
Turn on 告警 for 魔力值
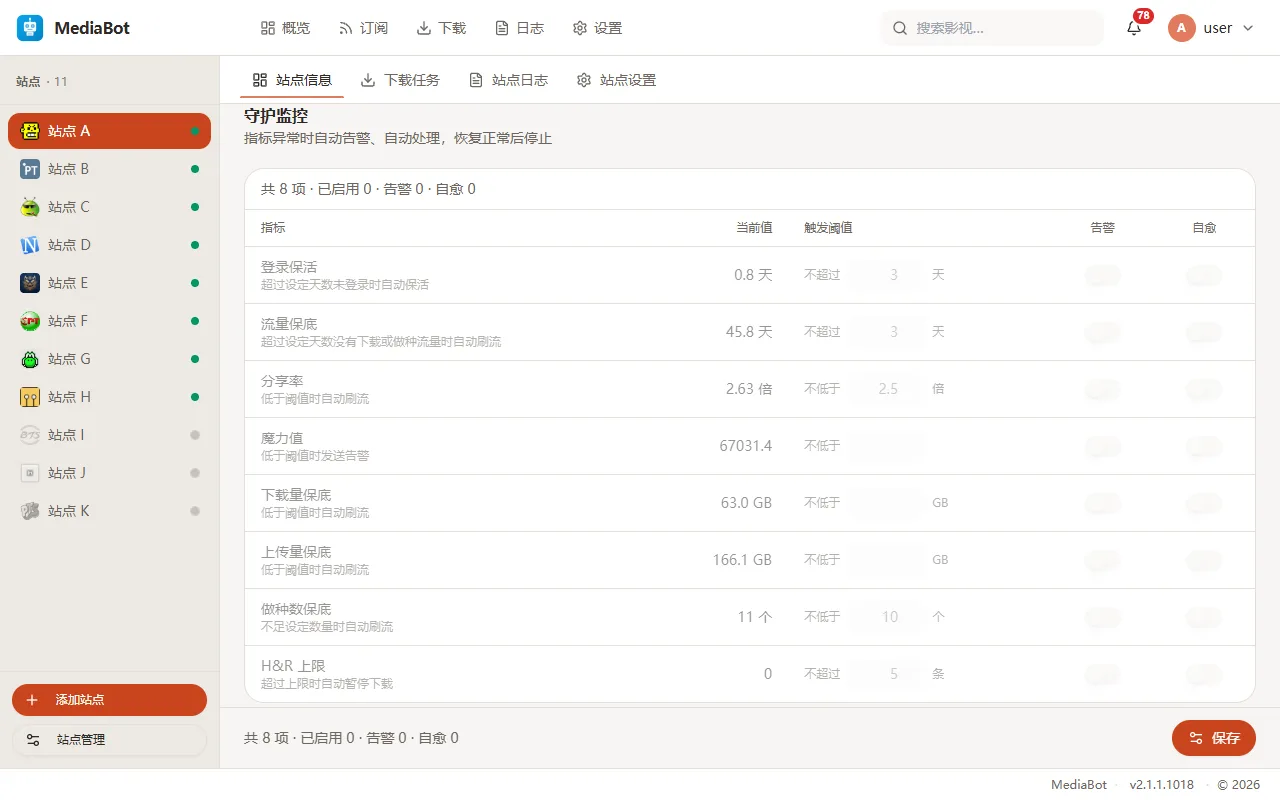[1103, 446]
